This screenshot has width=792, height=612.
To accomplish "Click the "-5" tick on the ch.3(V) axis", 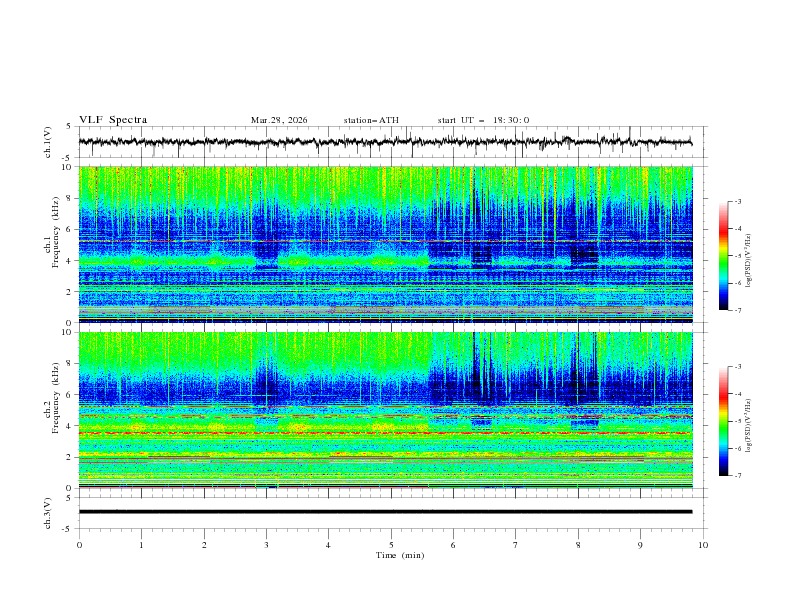I will point(68,529).
